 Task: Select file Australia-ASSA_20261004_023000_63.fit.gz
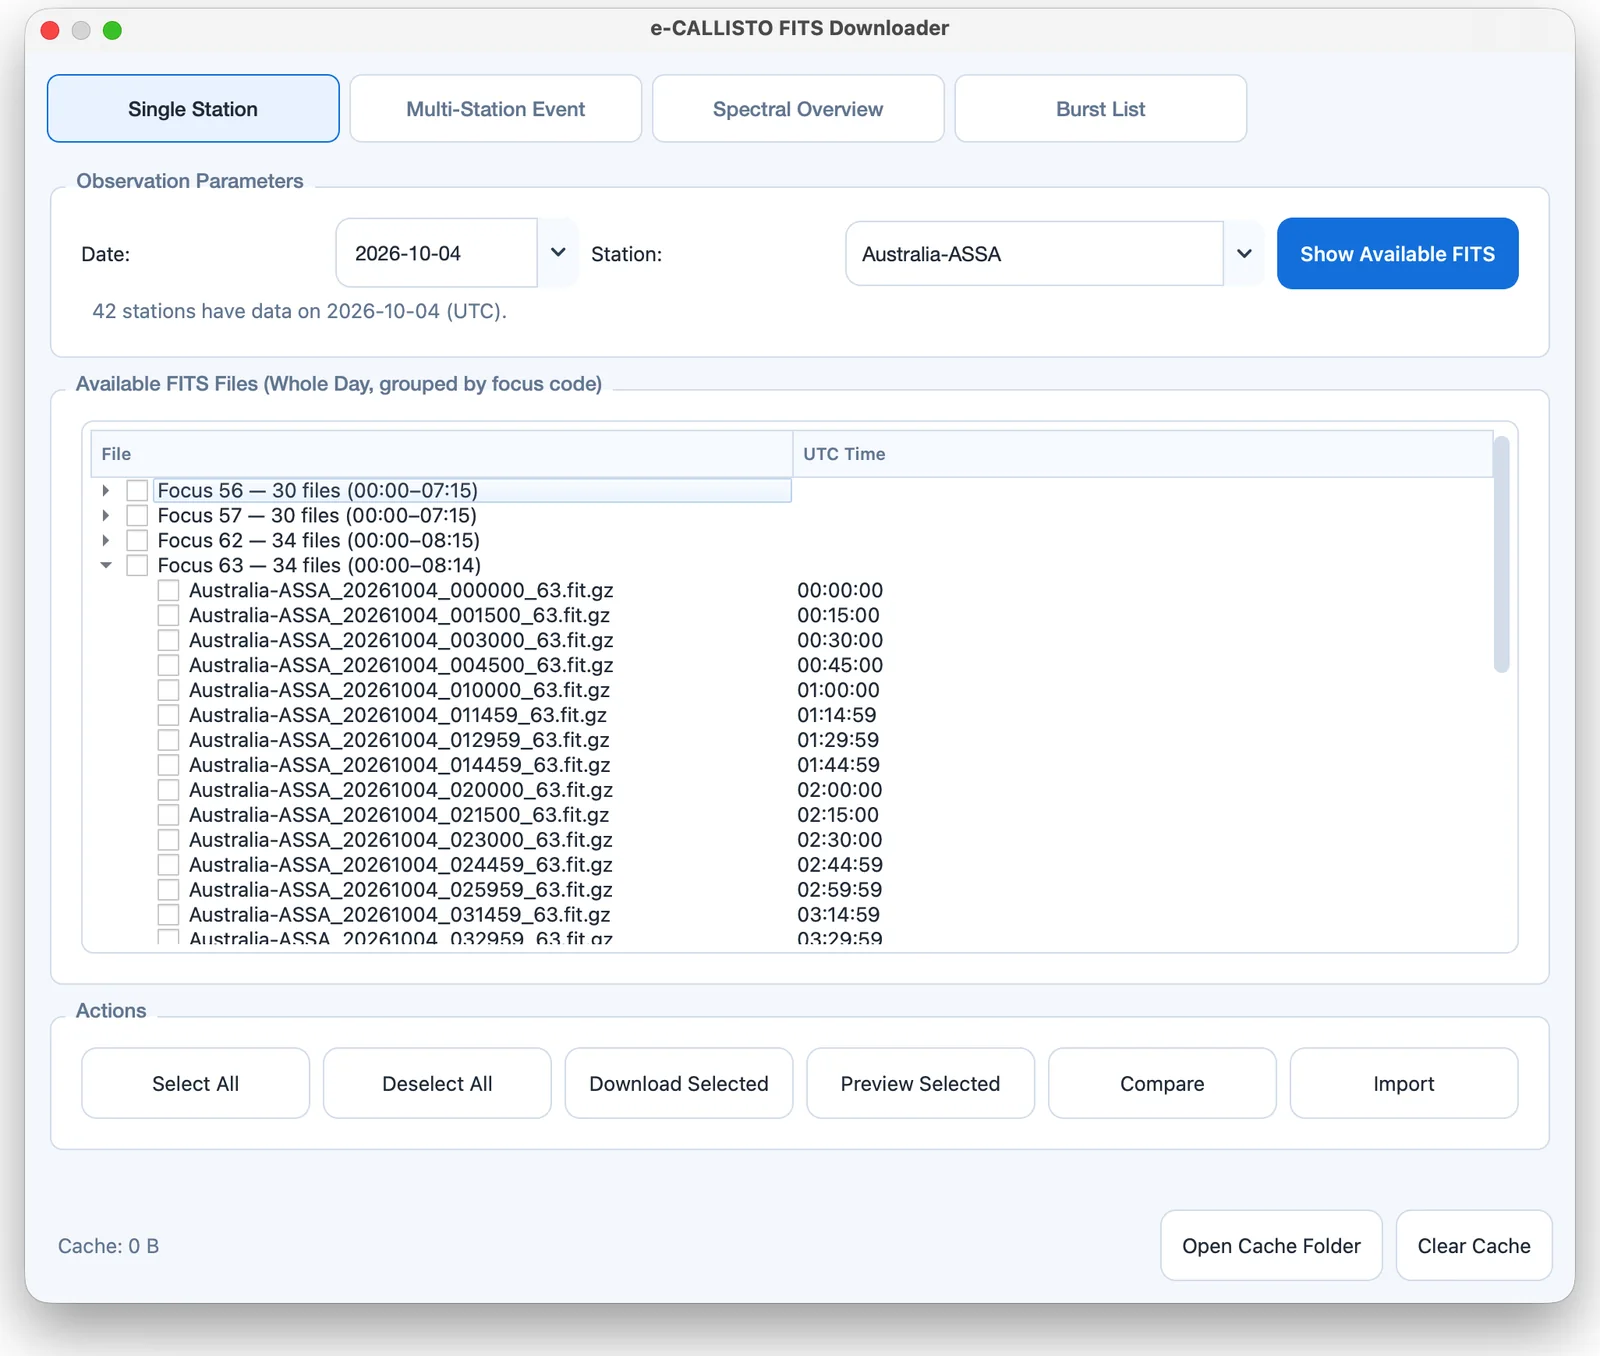401,840
